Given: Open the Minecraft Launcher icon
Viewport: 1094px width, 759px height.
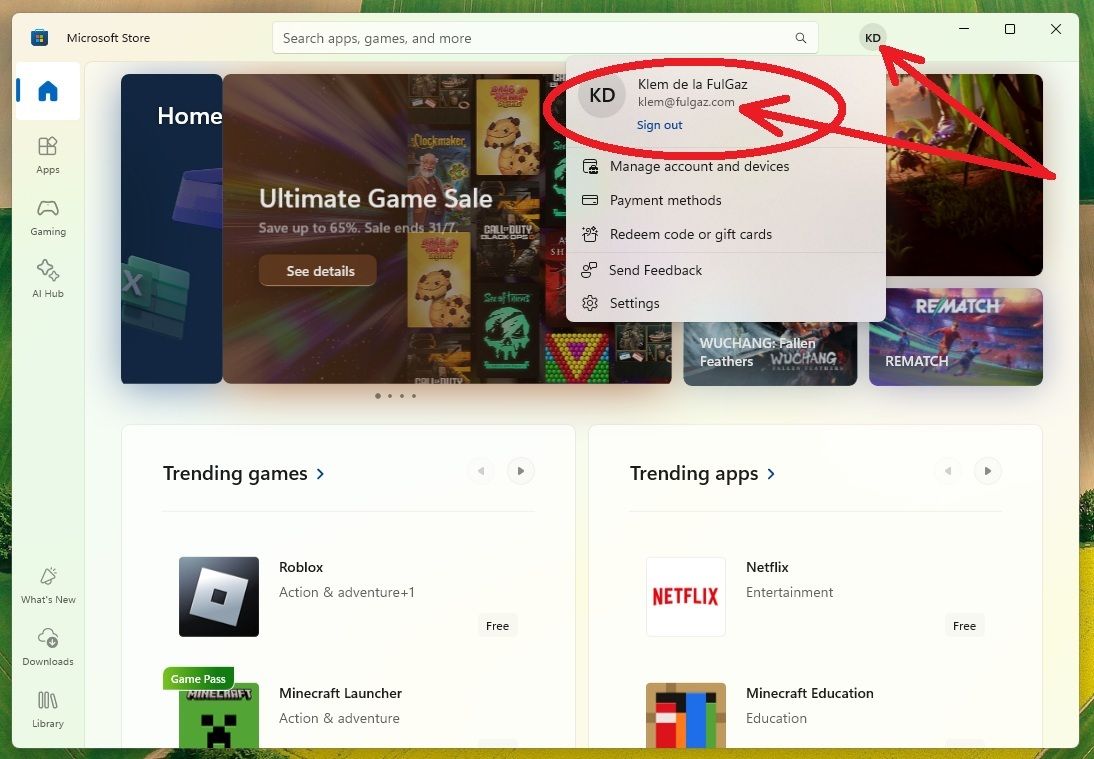Looking at the screenshot, I should [x=219, y=716].
